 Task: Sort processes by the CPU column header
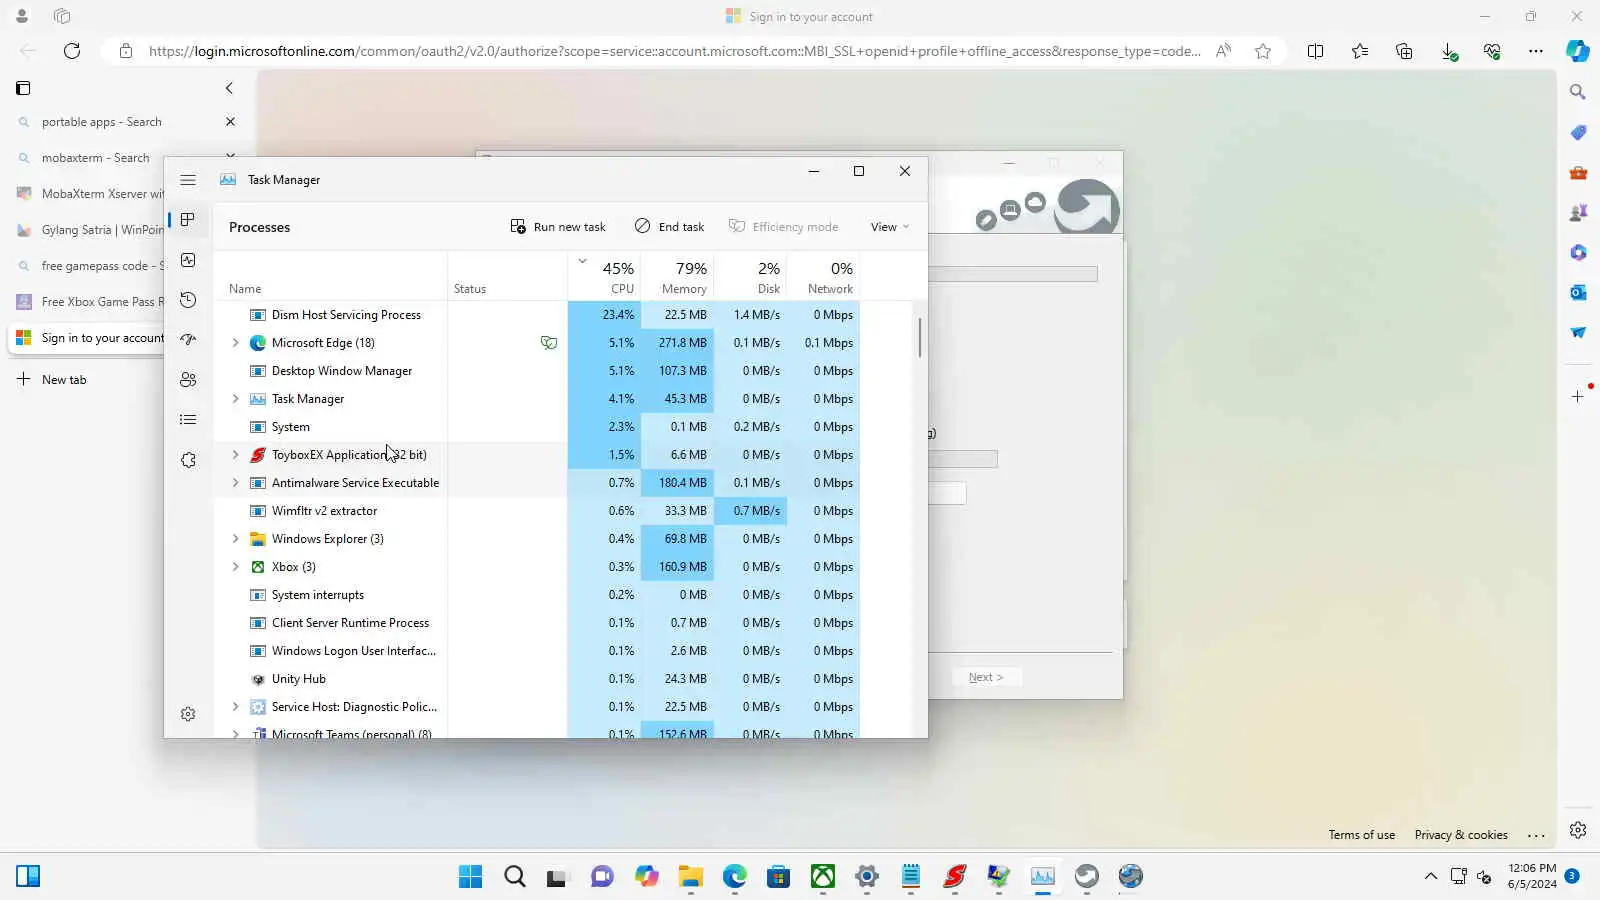tap(604, 276)
